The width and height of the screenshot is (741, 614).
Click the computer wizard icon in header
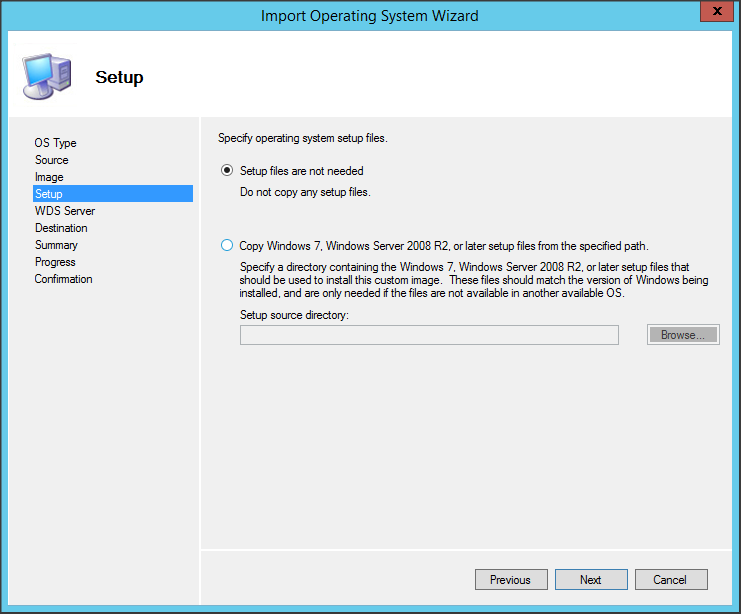click(46, 77)
